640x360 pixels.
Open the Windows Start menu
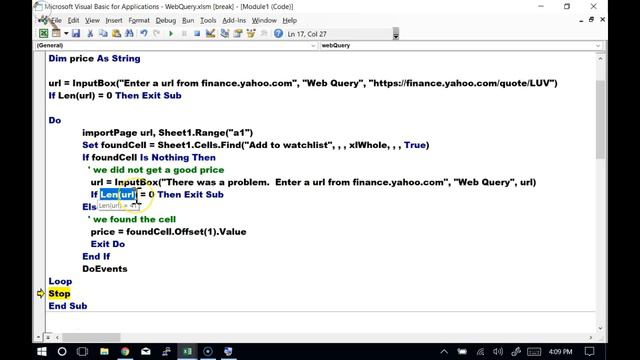click(x=42, y=351)
